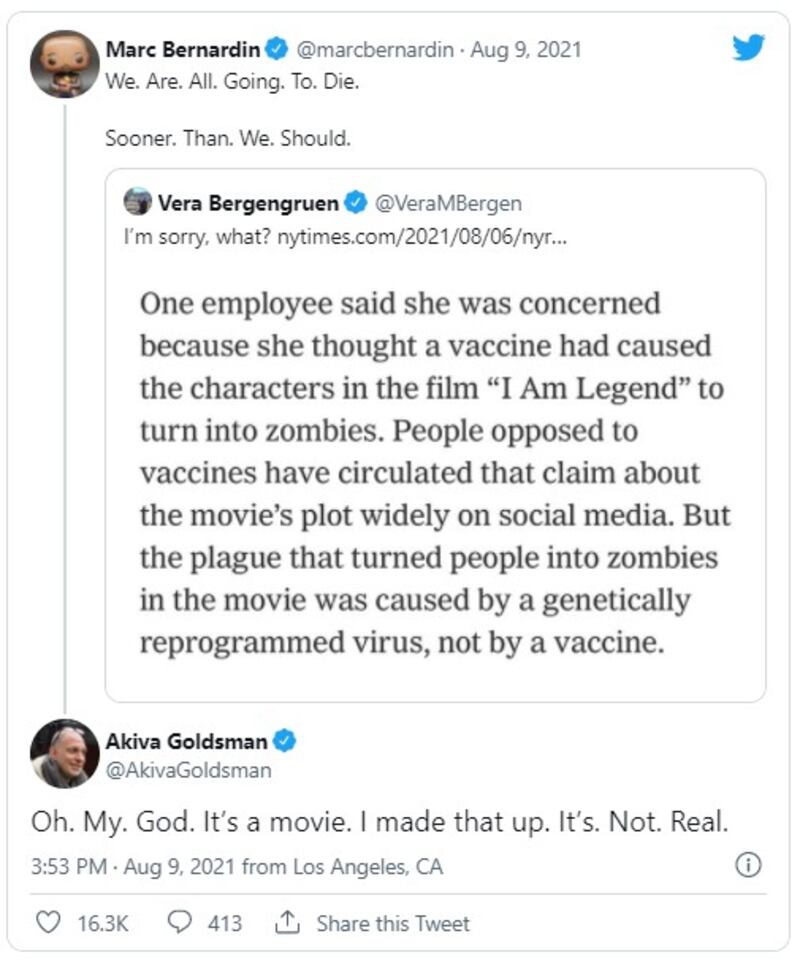Image resolution: width=800 pixels, height=966 pixels.
Task: Open replies with speech bubble icon
Action: tap(181, 923)
